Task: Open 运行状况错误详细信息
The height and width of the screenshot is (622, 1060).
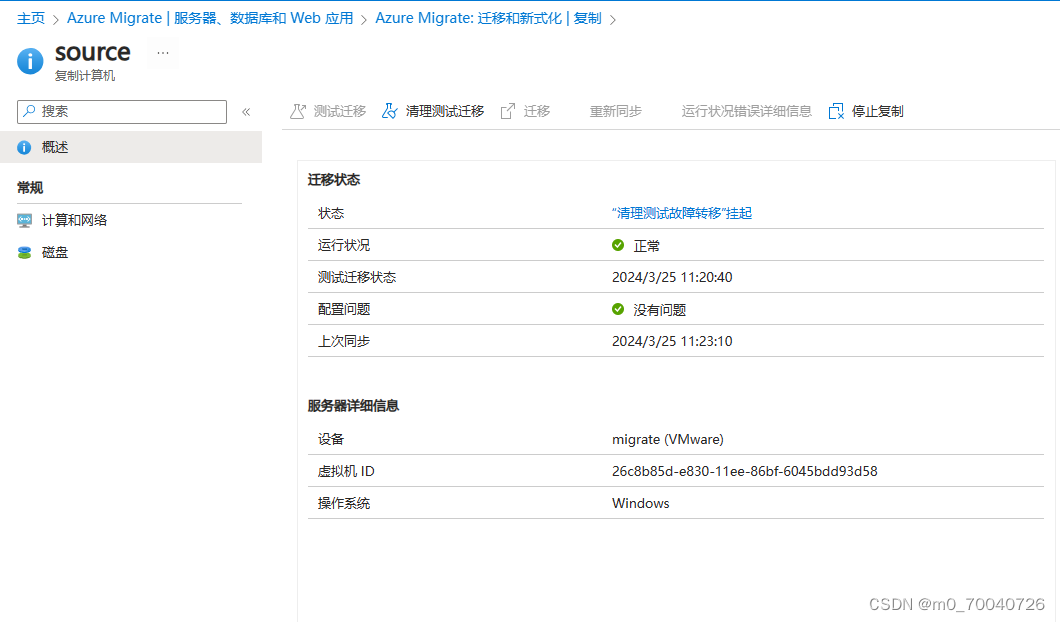Action: [x=746, y=111]
